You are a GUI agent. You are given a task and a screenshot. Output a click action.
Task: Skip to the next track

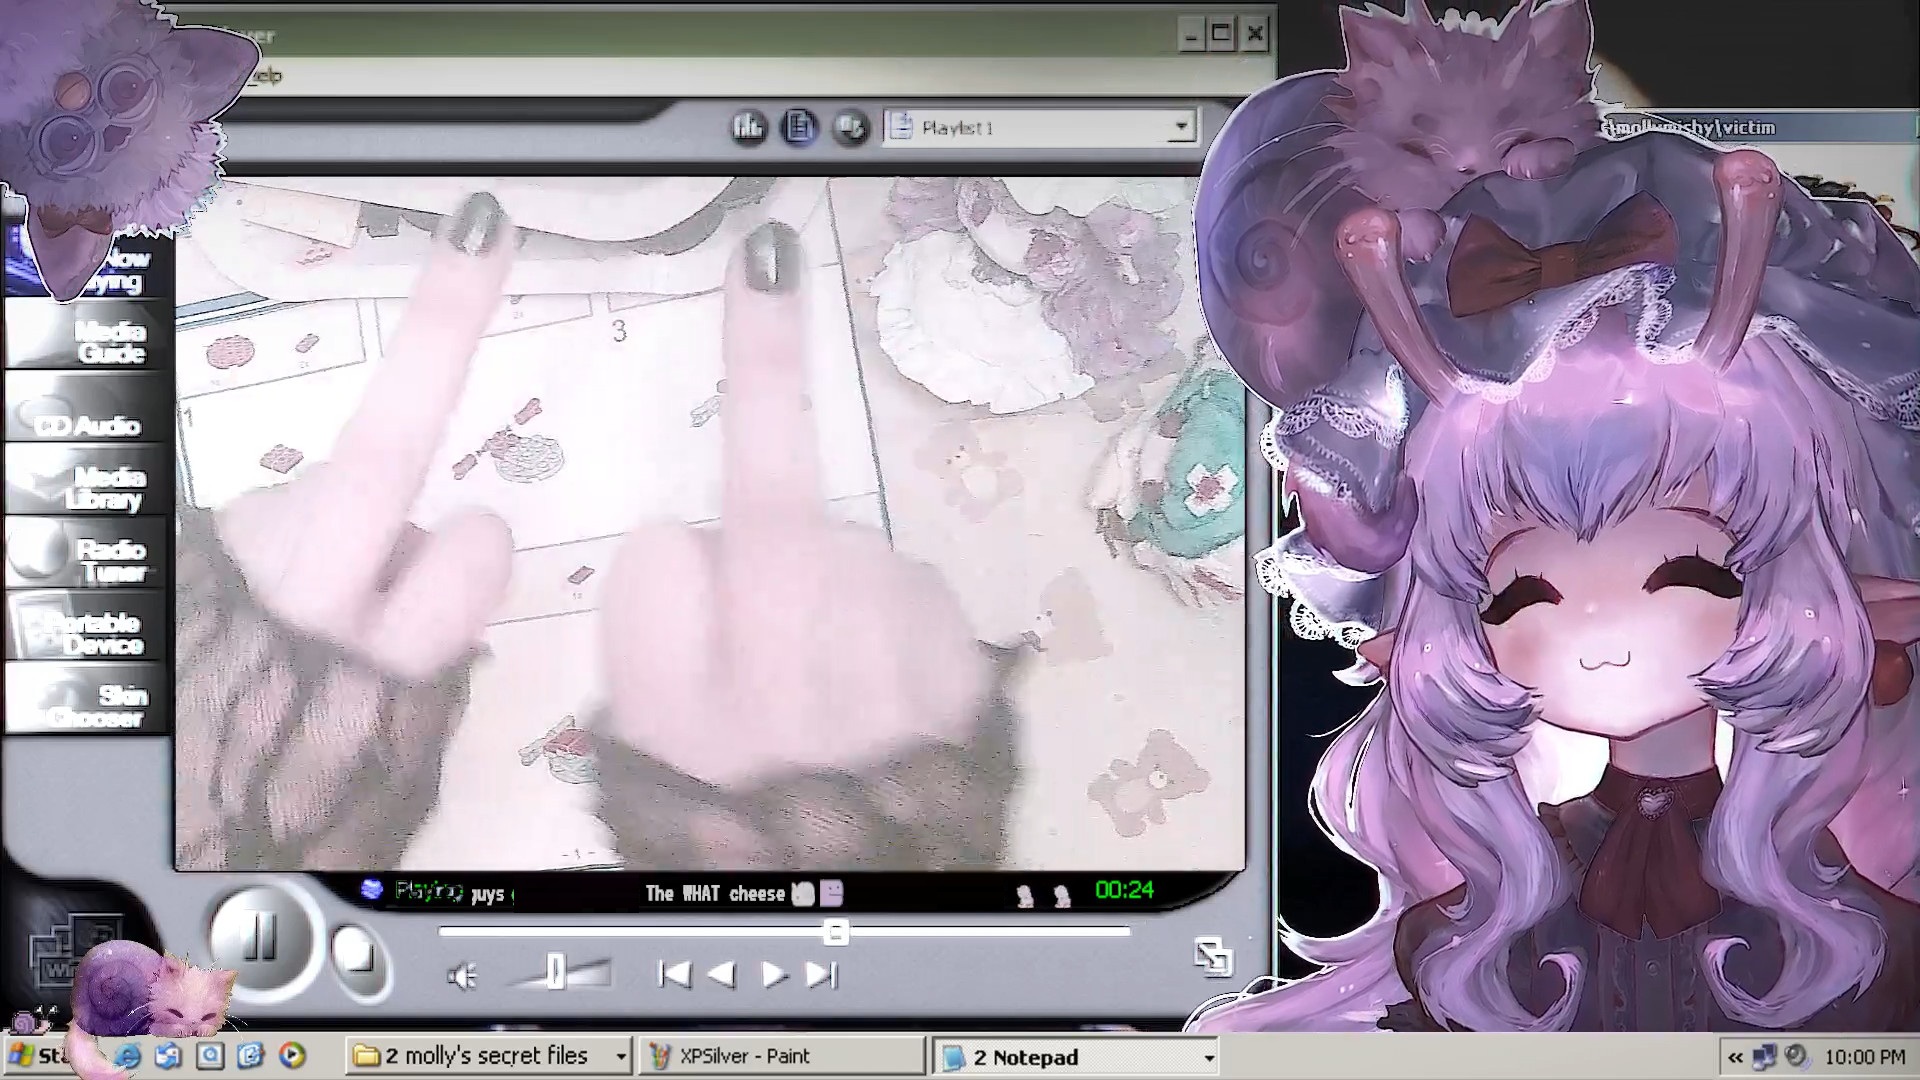click(821, 974)
